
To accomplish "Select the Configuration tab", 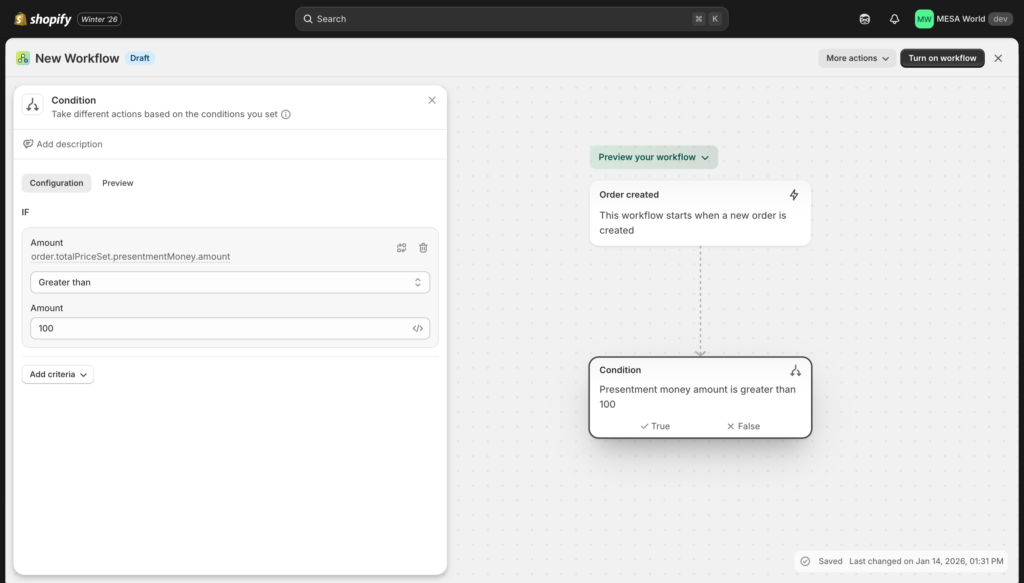I will (x=56, y=183).
